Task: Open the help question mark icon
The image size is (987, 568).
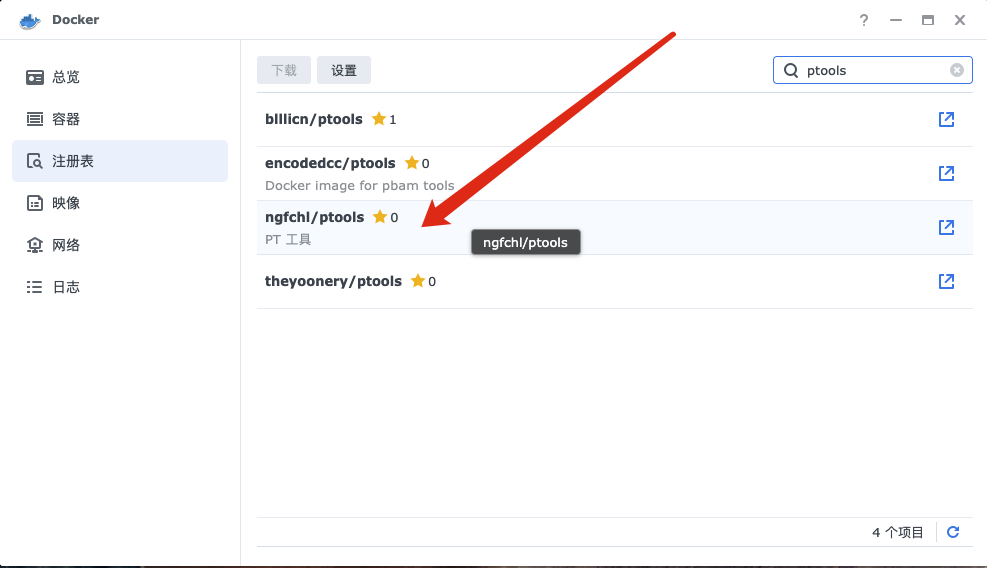Action: pos(864,20)
